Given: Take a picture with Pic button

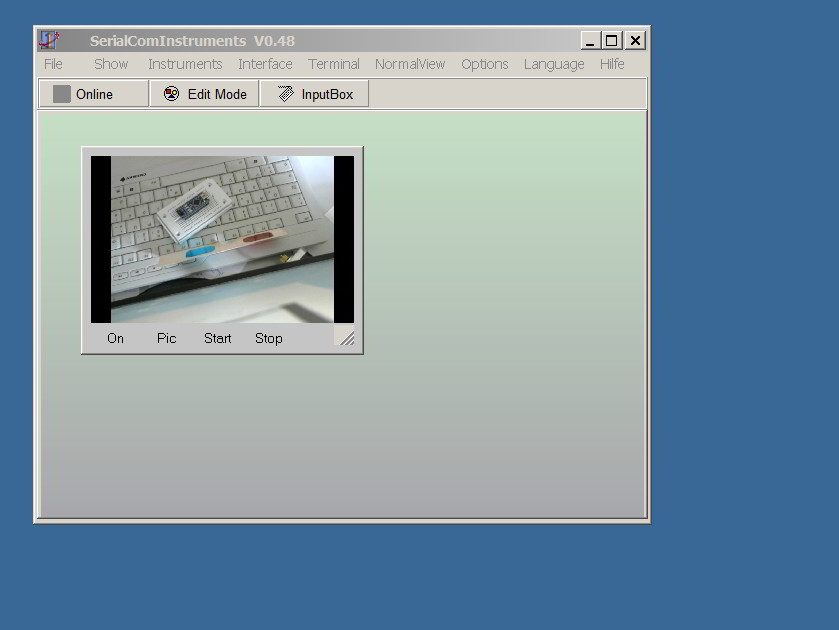Looking at the screenshot, I should click(x=166, y=338).
